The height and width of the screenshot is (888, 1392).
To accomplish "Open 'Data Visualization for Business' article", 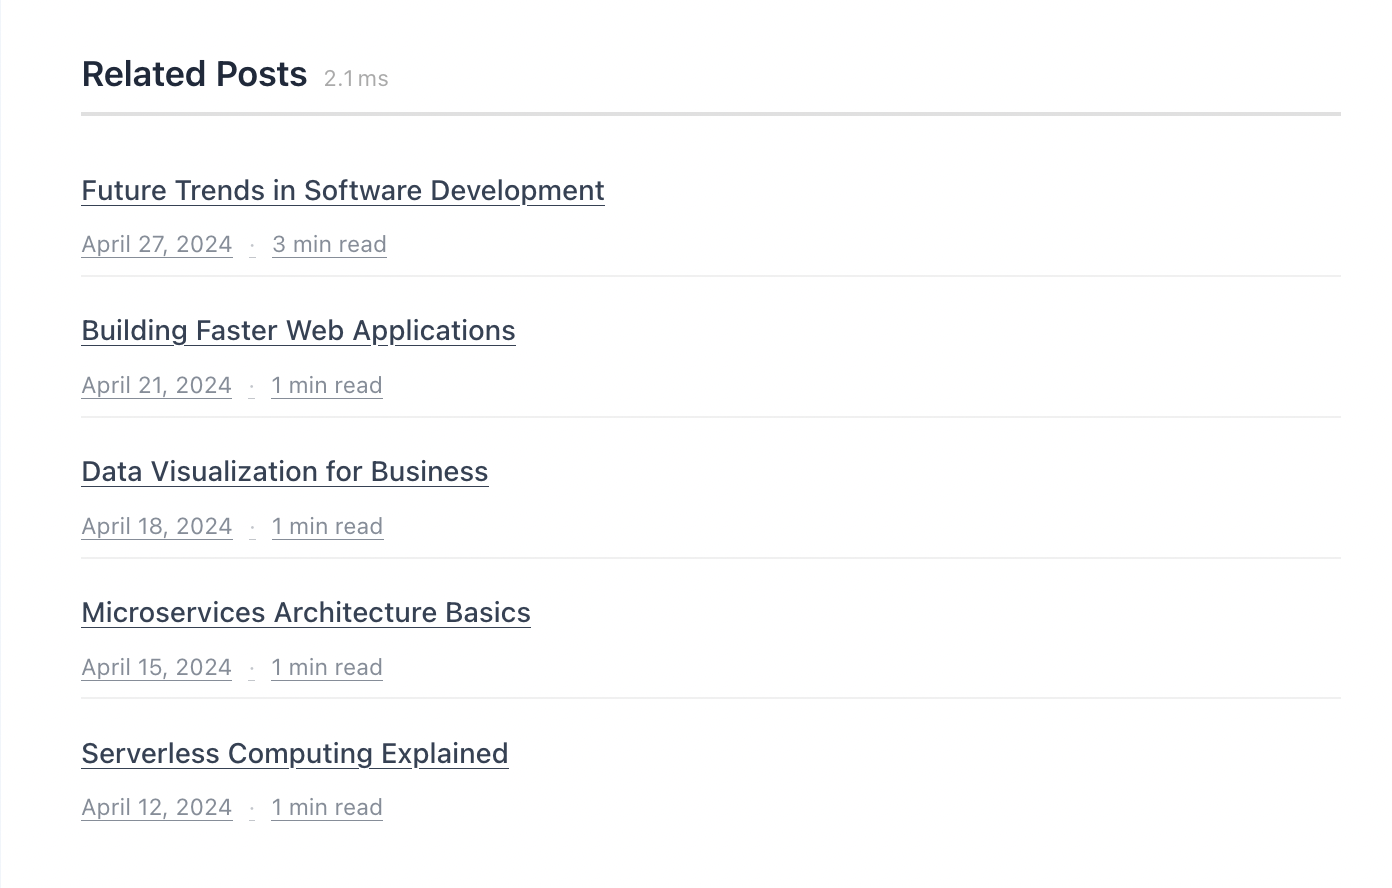I will pos(284,472).
